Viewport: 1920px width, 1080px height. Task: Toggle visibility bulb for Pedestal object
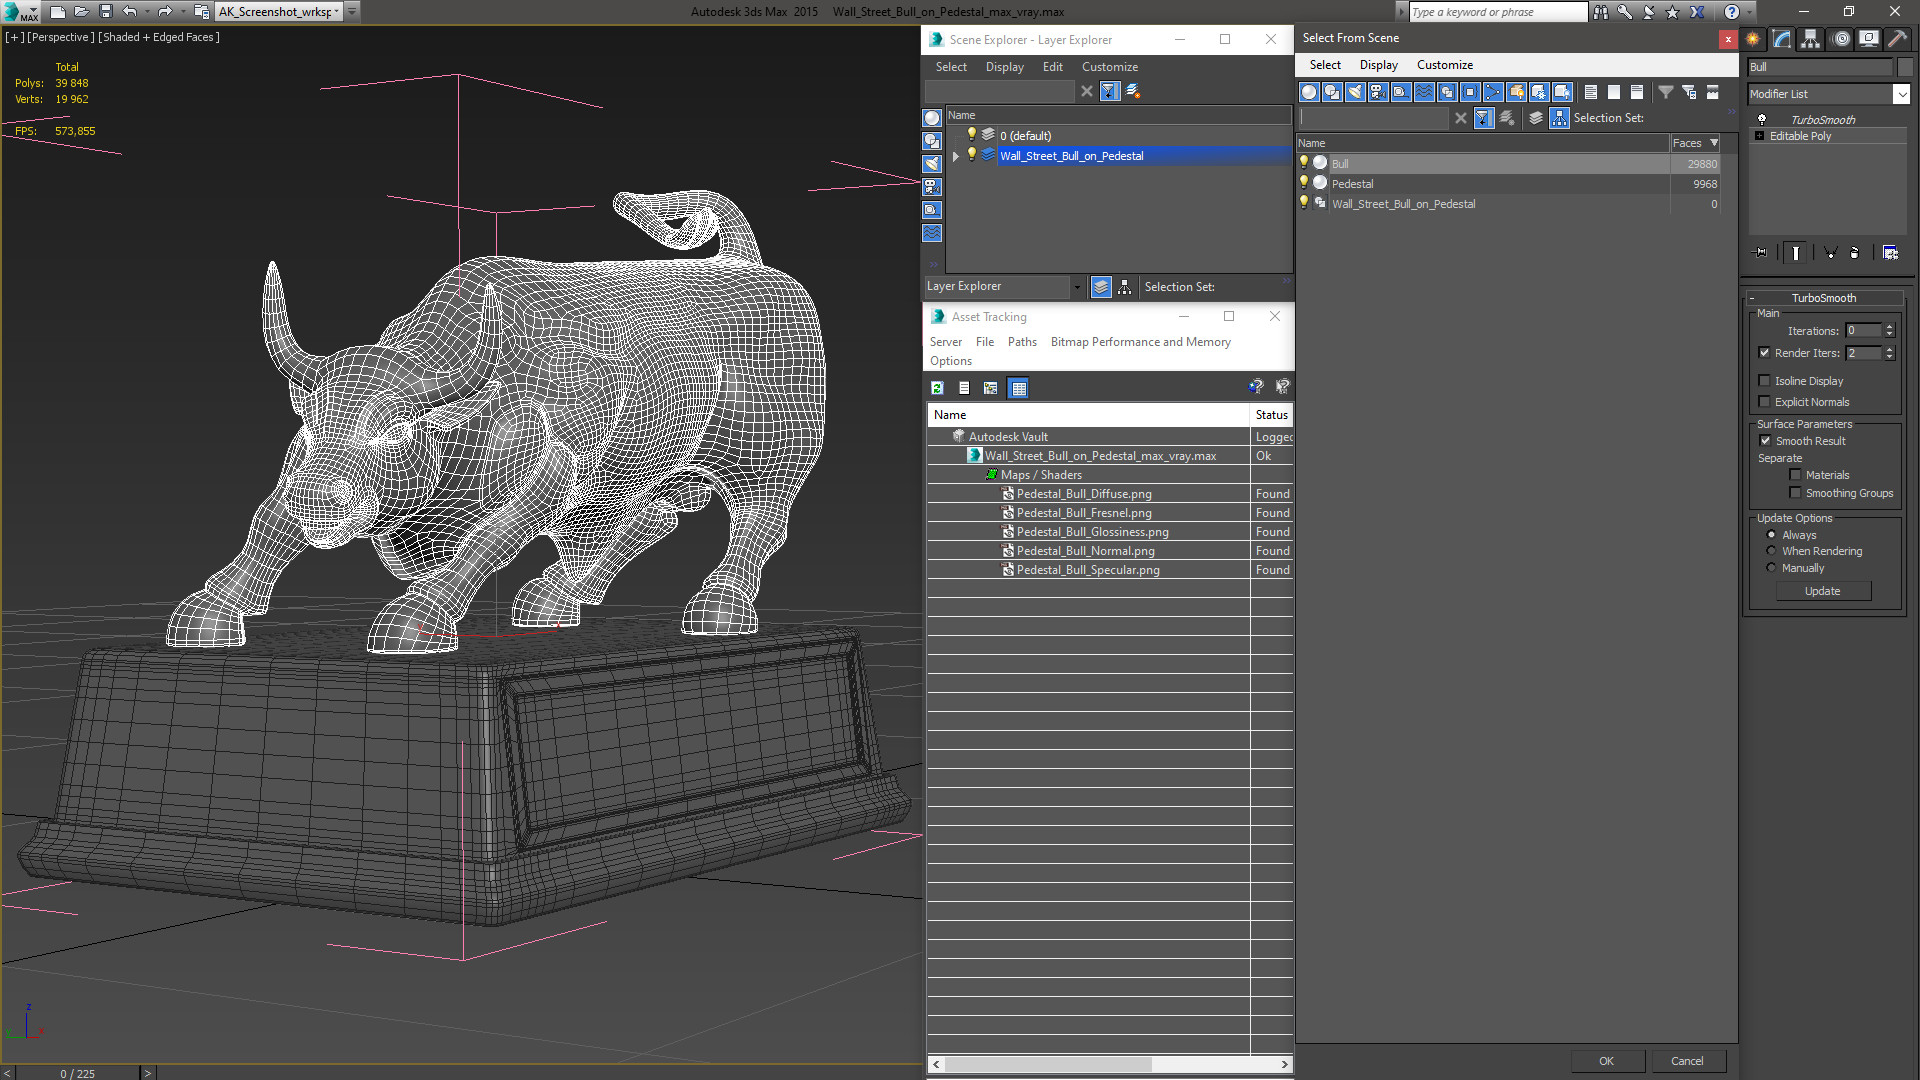click(x=1303, y=183)
